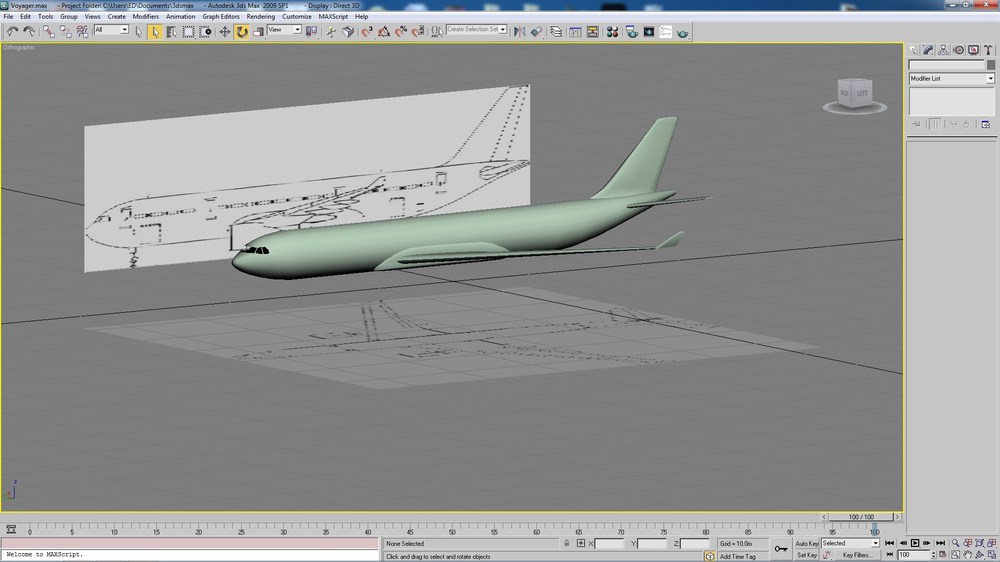Click the time slider showing 100 / 100
1000x562 pixels.
tap(861, 517)
